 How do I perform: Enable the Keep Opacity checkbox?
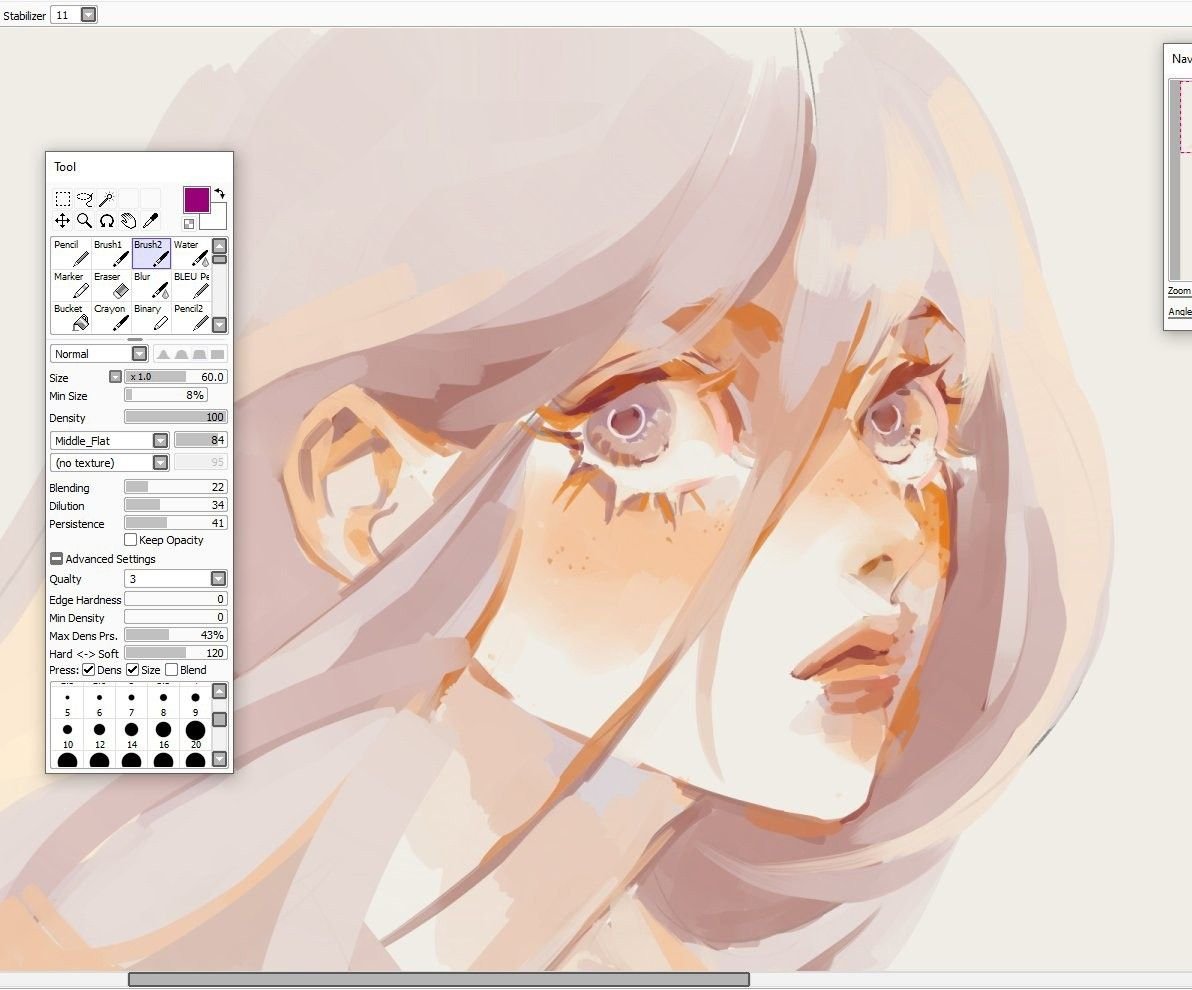131,540
